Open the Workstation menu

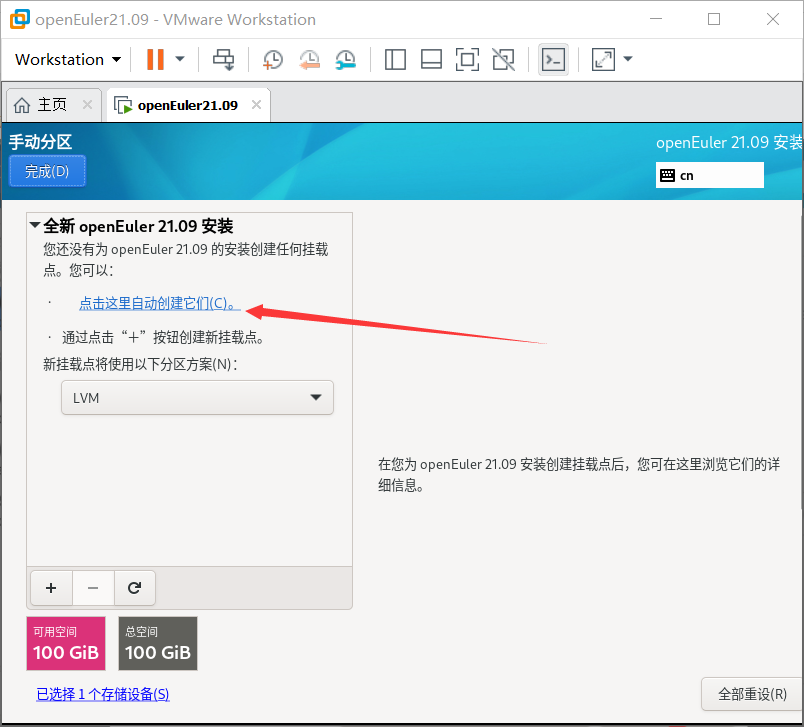[x=68, y=59]
